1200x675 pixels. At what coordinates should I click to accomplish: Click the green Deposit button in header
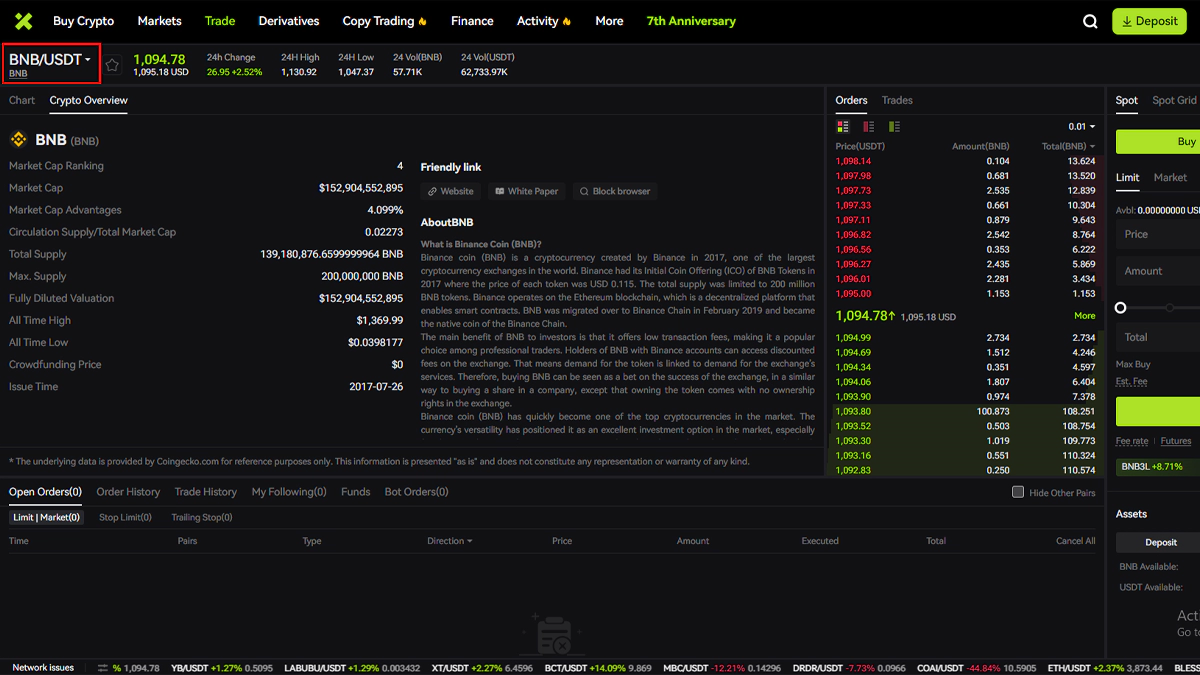coord(1149,21)
